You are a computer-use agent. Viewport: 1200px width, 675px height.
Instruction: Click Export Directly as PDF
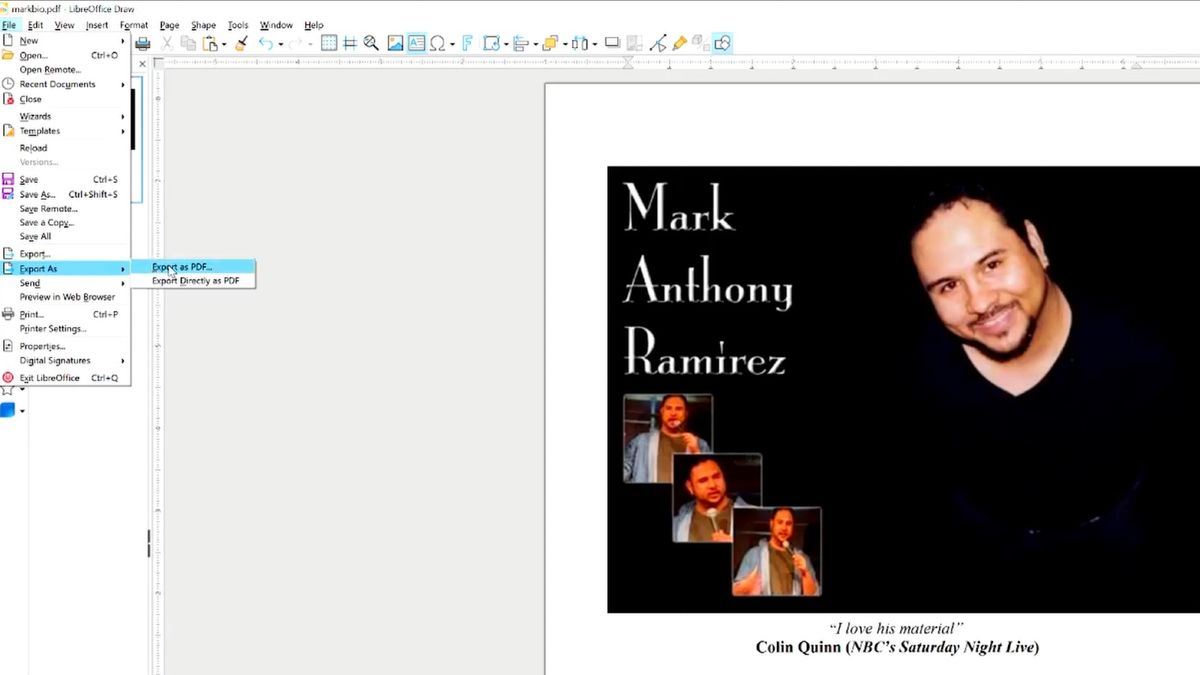coord(195,280)
